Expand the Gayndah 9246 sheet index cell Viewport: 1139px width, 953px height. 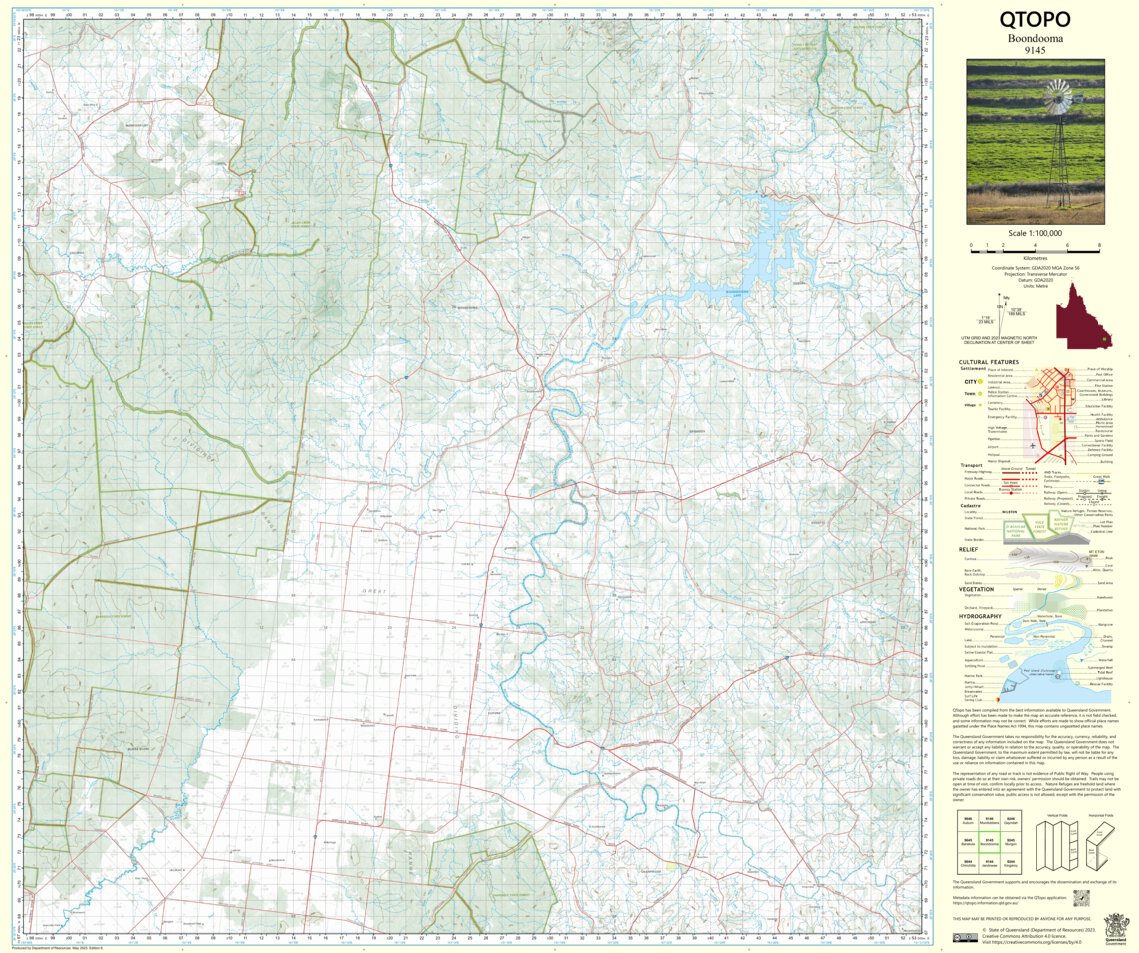1011,821
